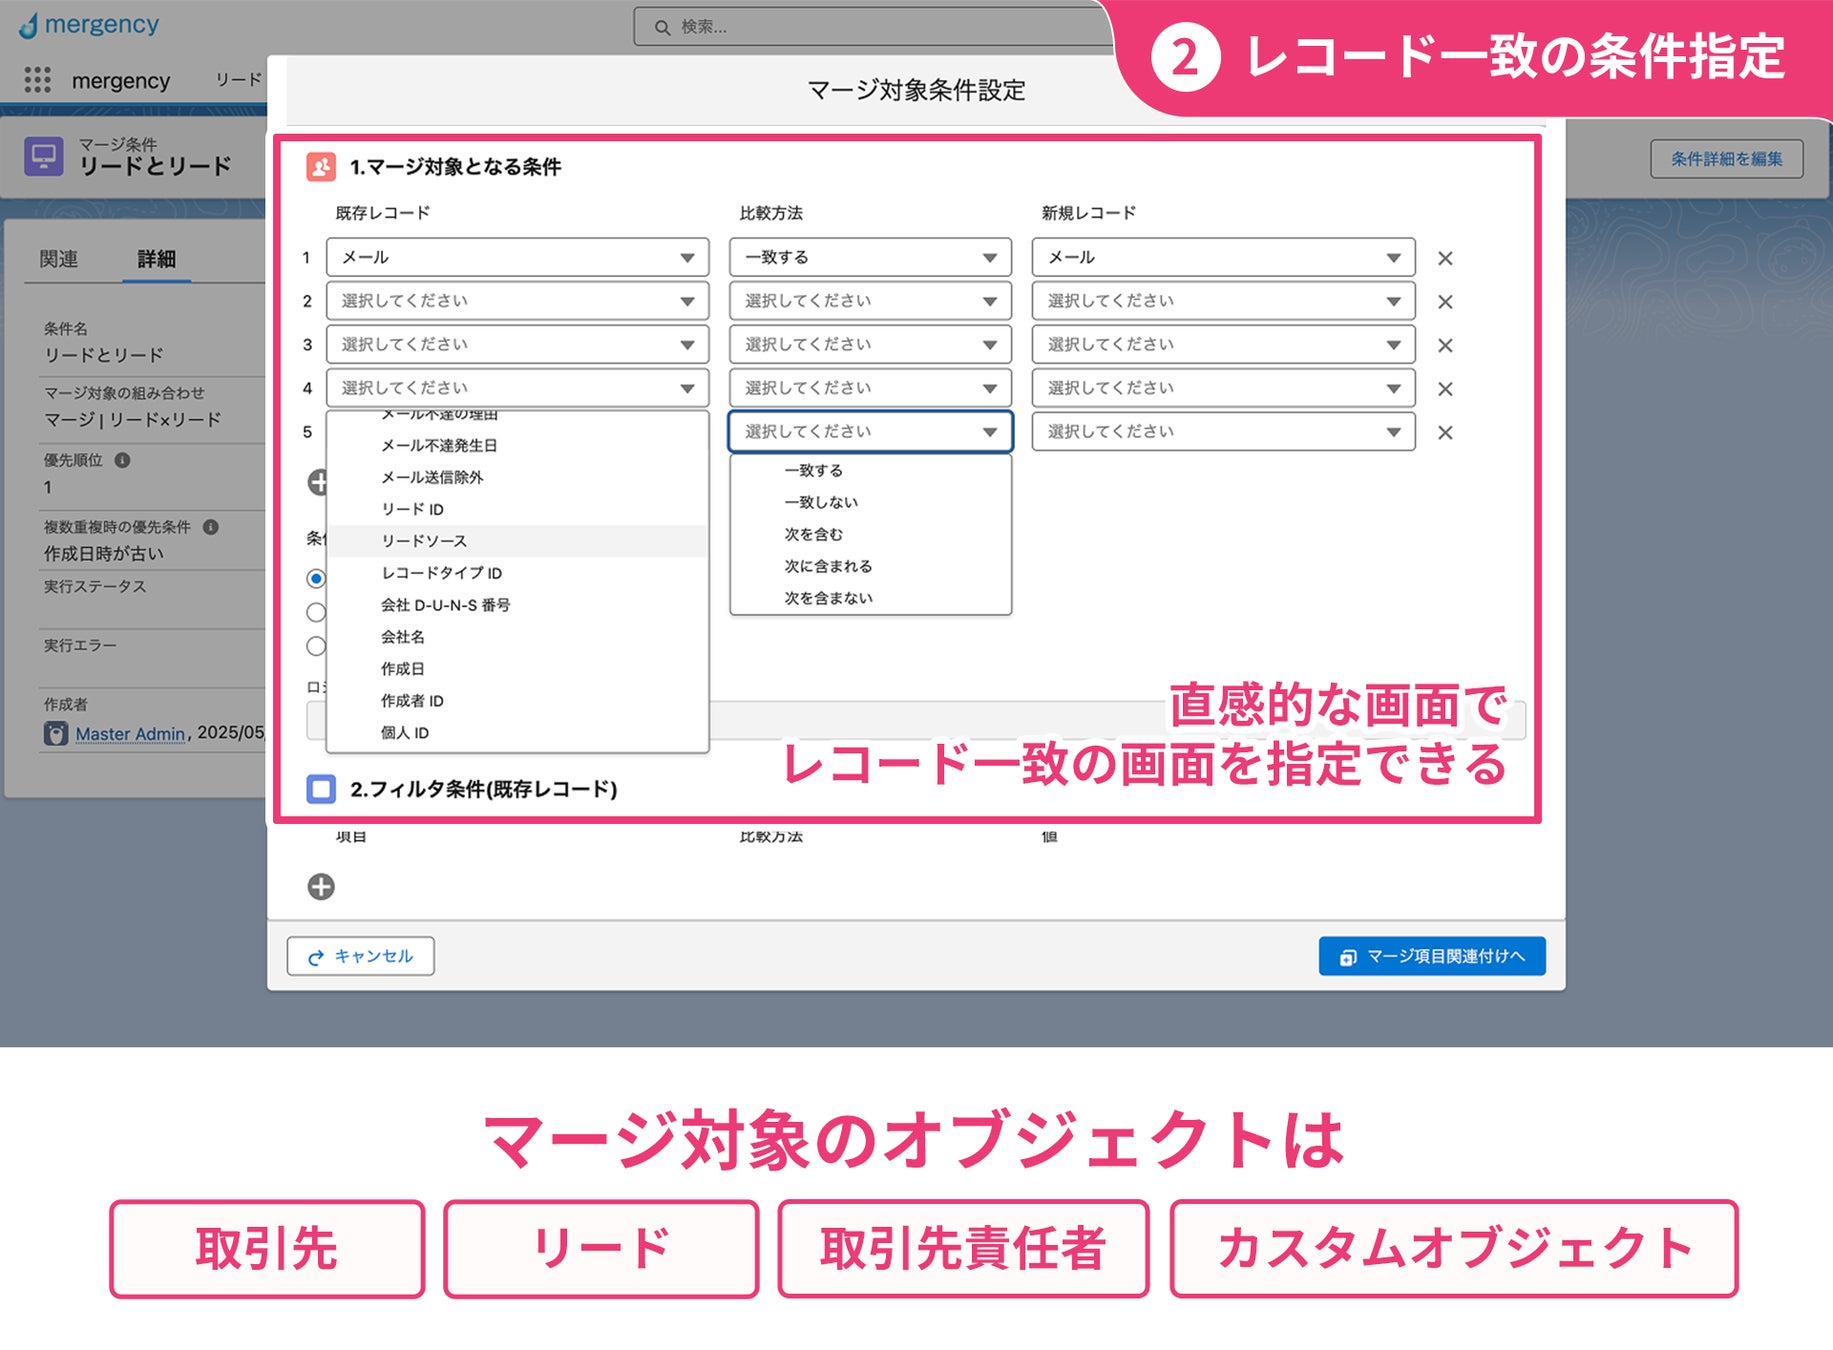The height and width of the screenshot is (1350, 1833).
Task: Expand the row 2 比較方法 dropdown
Action: (x=870, y=301)
